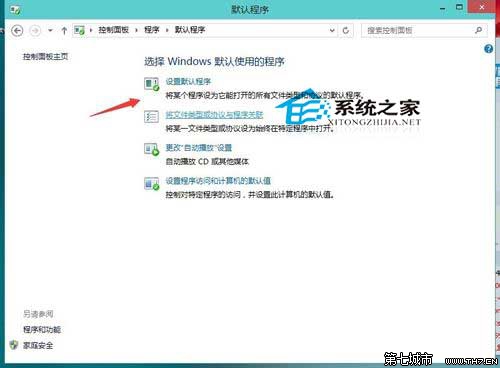Select 程序 in the breadcrumb path

152,30
